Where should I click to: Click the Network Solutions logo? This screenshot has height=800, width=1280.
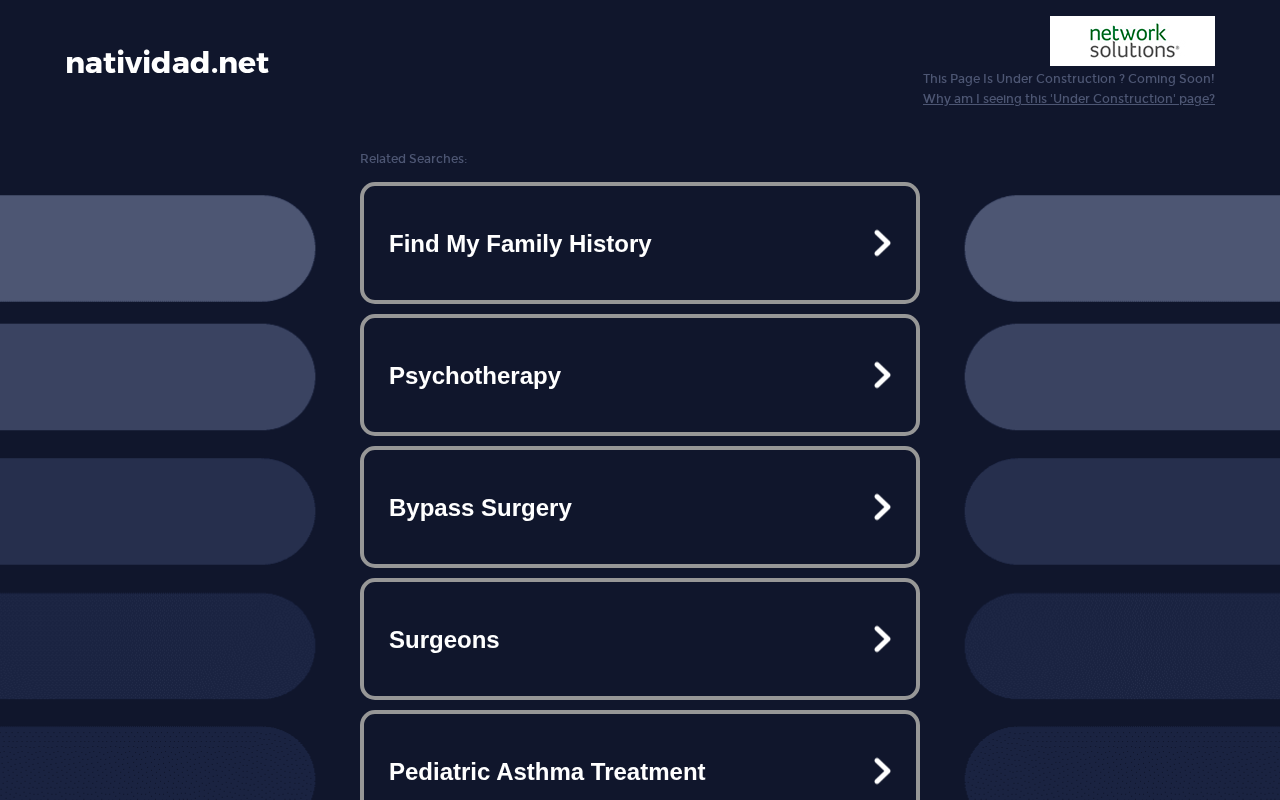[1132, 41]
